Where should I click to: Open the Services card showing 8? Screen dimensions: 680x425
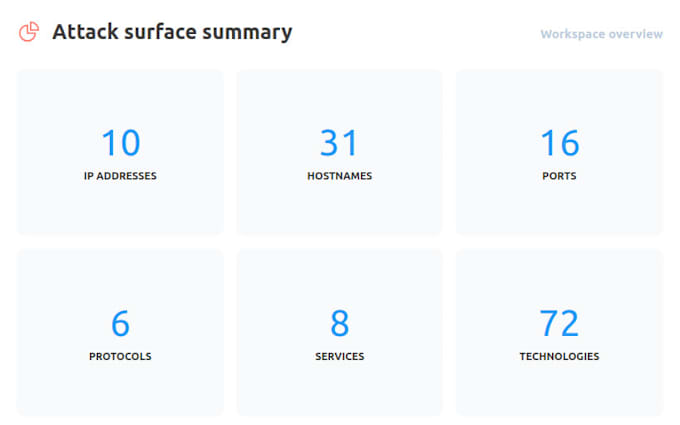pyautogui.click(x=340, y=333)
